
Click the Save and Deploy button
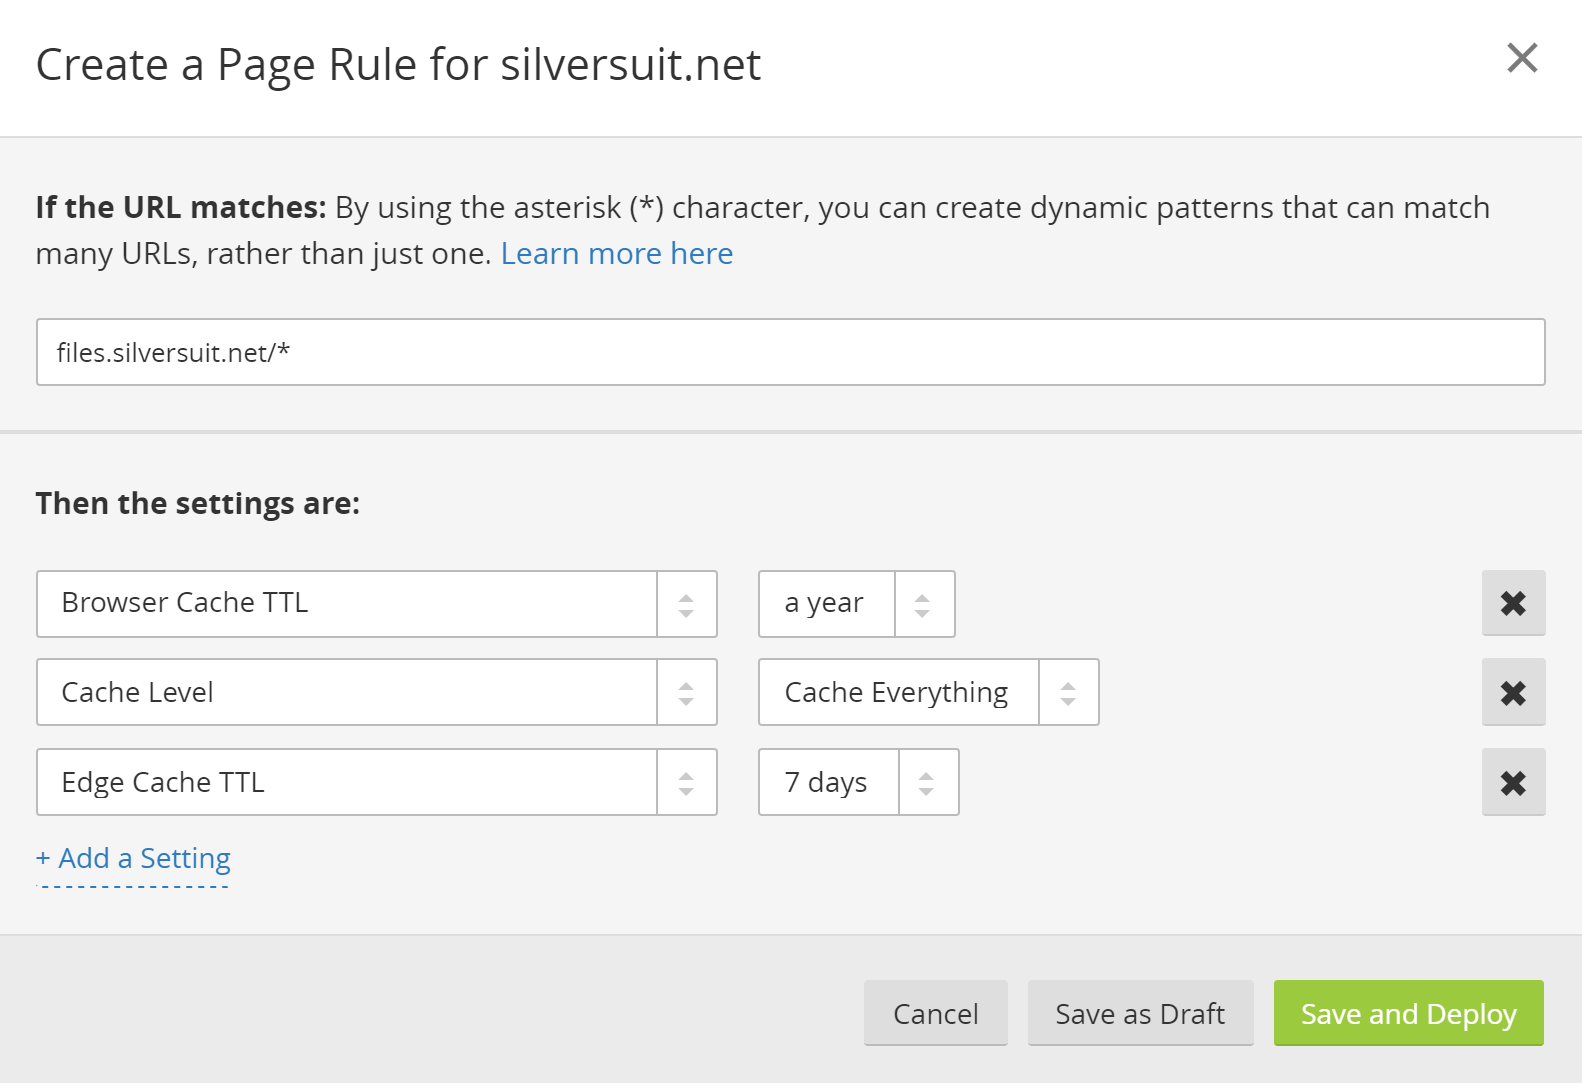(x=1408, y=1013)
